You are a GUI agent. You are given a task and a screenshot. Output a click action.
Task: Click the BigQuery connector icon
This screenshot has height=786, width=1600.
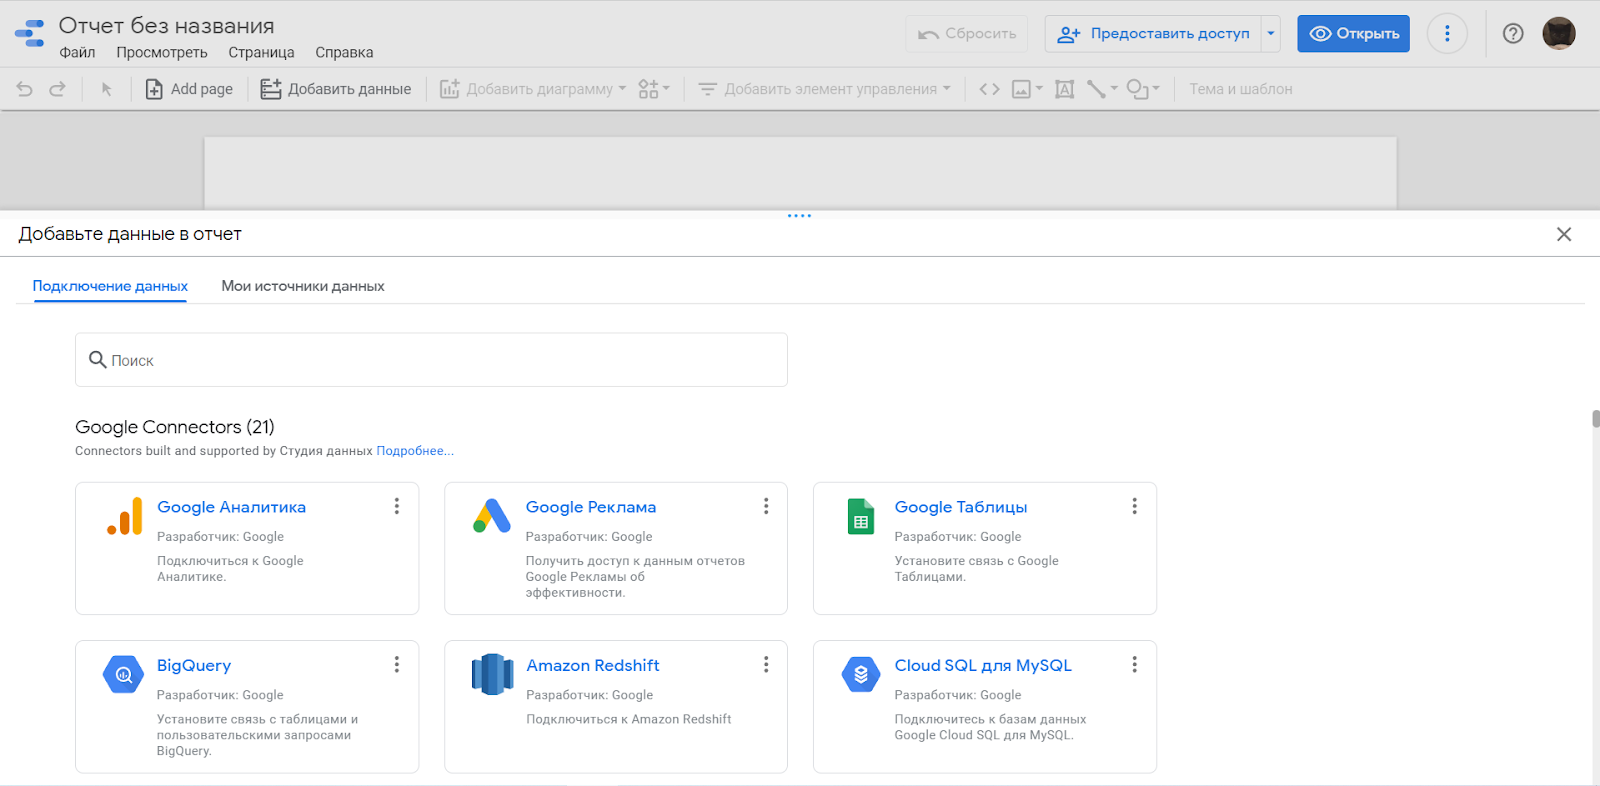click(123, 674)
